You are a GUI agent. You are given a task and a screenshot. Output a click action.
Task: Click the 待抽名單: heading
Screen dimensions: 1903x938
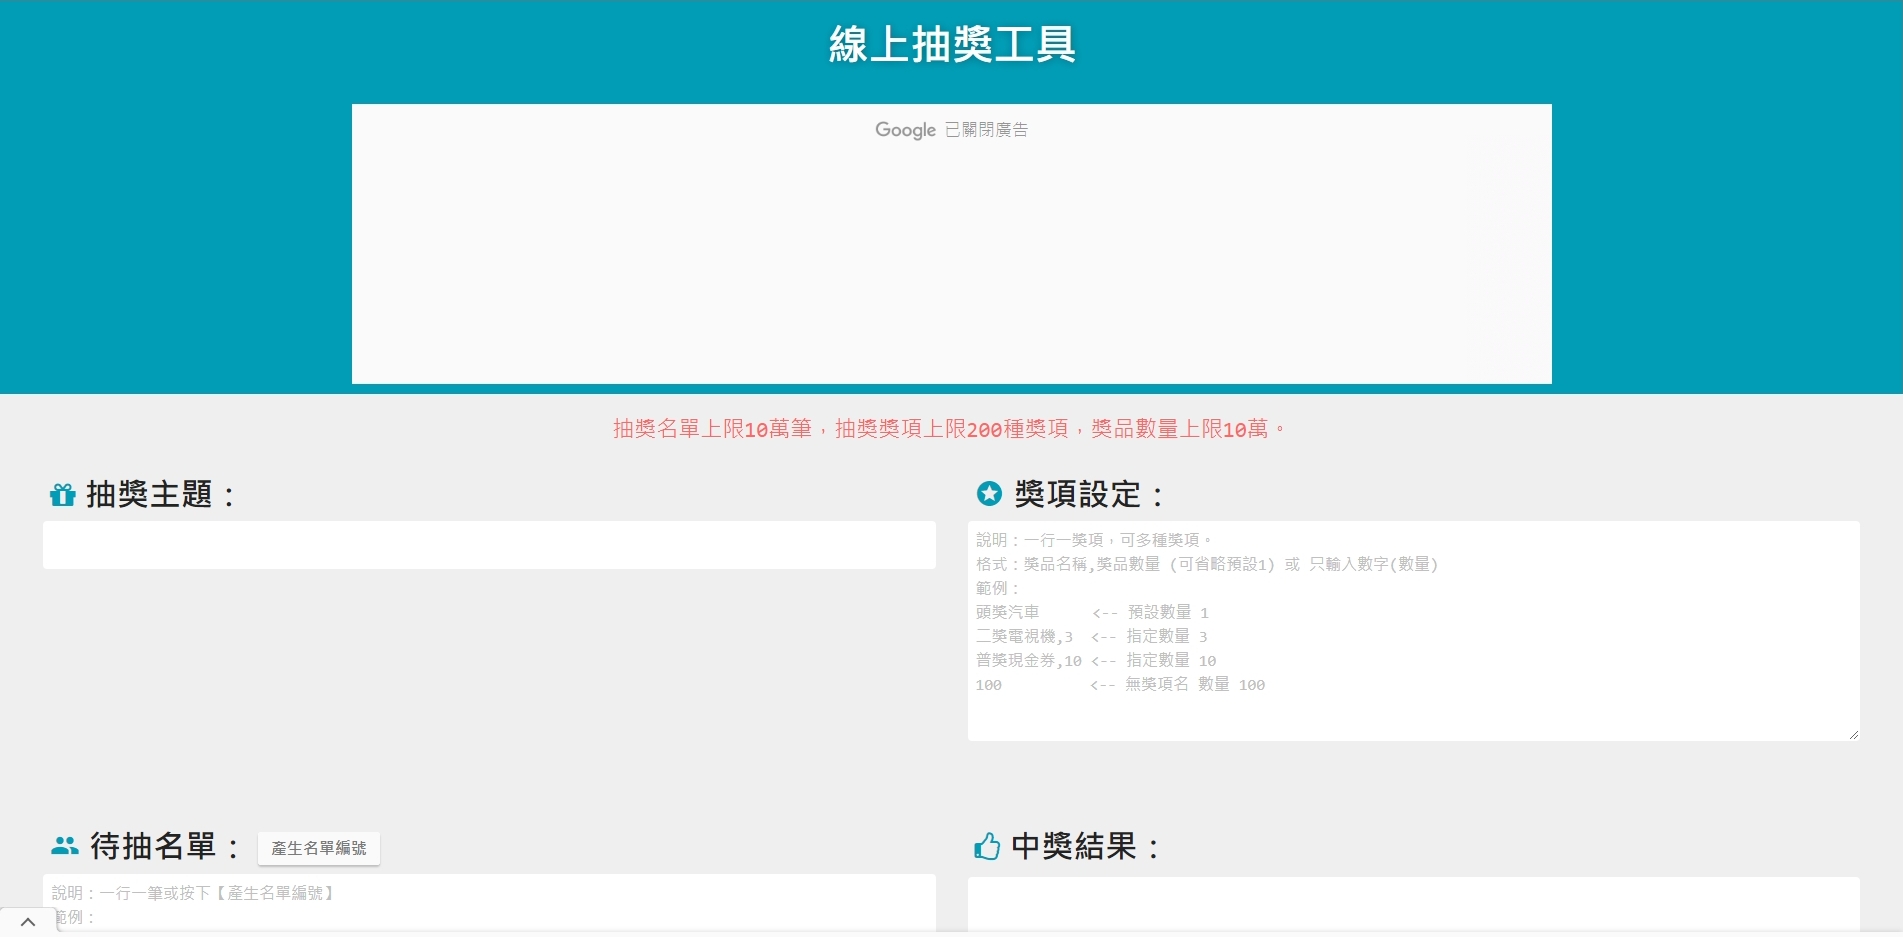(165, 846)
